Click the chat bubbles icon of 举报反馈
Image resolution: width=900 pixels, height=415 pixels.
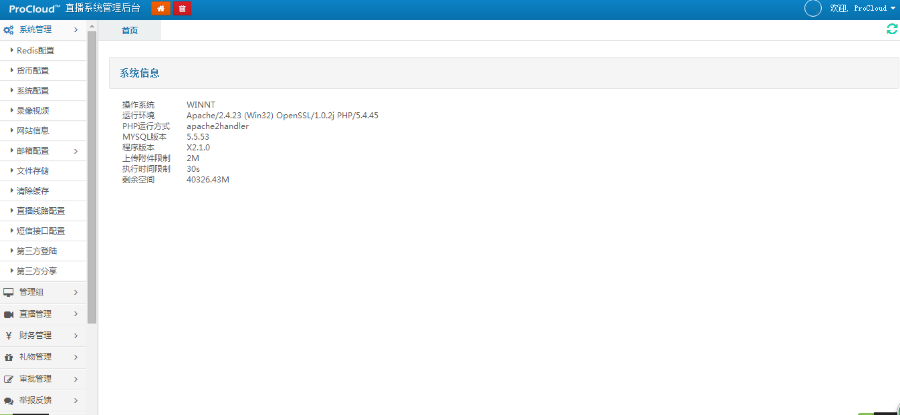click(x=9, y=401)
